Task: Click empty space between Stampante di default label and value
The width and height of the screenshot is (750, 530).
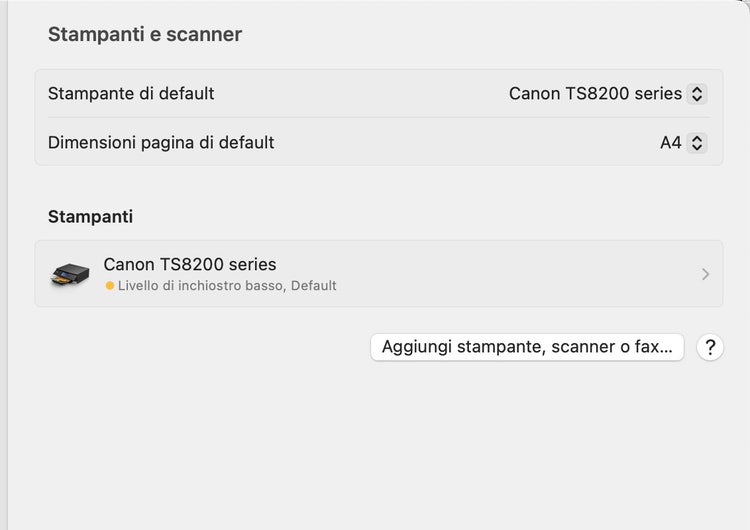Action: click(x=360, y=94)
